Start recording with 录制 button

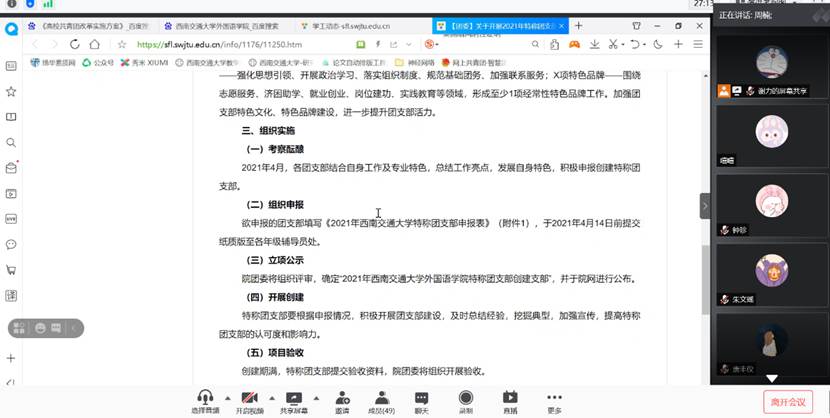tap(466, 402)
